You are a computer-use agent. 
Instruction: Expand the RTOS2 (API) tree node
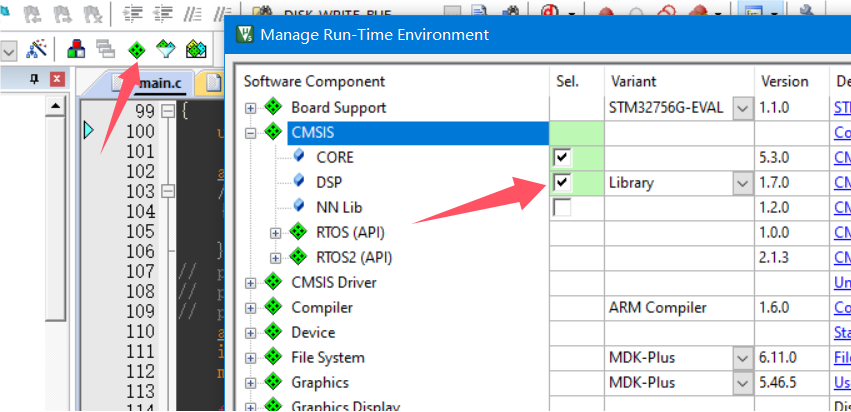[x=276, y=258]
